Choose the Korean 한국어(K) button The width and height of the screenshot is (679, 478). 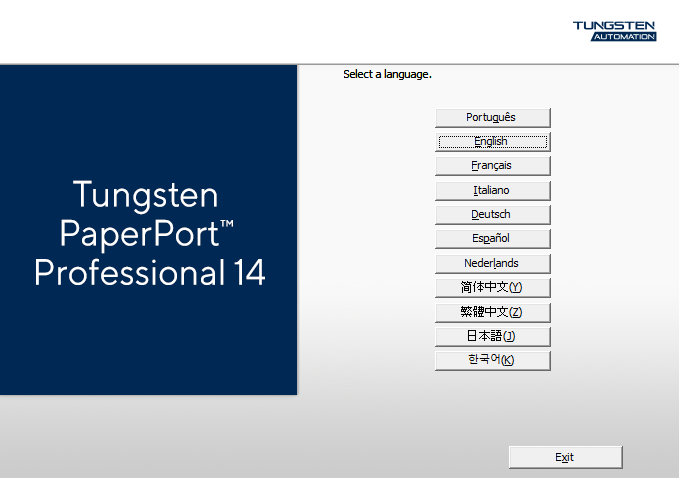(492, 360)
